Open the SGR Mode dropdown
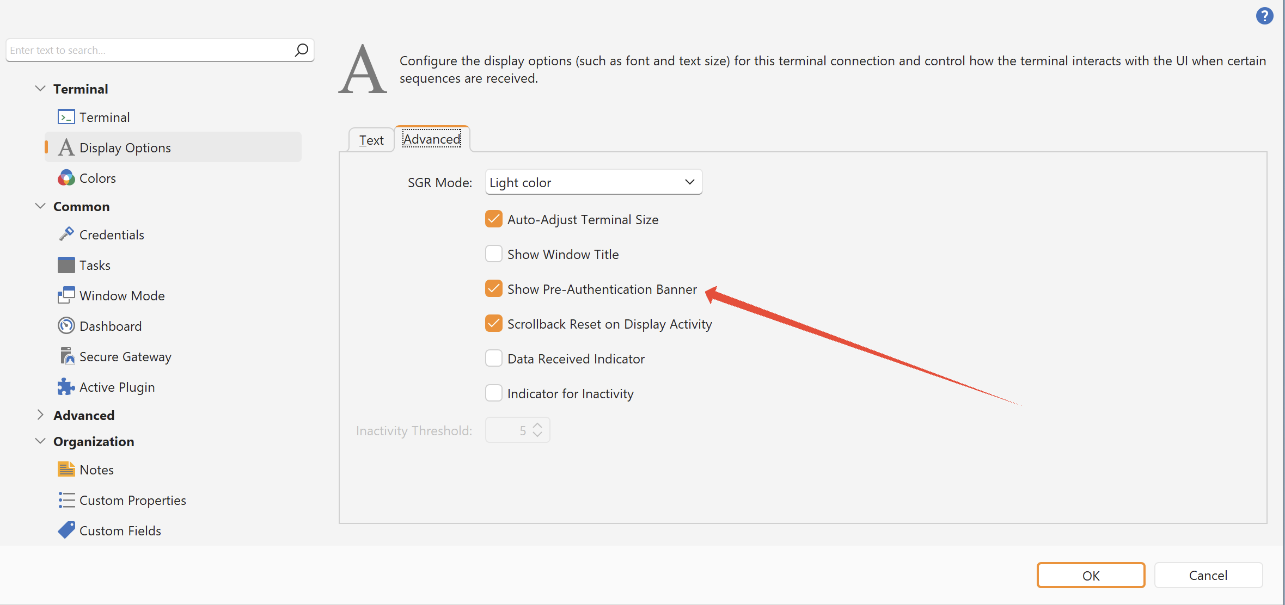Viewport: 1285px width, 605px height. (593, 182)
